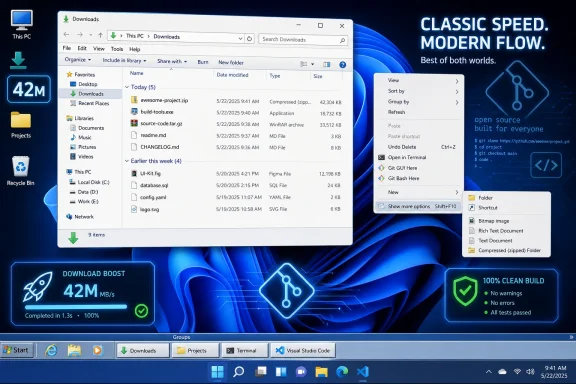Switch to Visual Studio Code taskbar button

point(303,351)
